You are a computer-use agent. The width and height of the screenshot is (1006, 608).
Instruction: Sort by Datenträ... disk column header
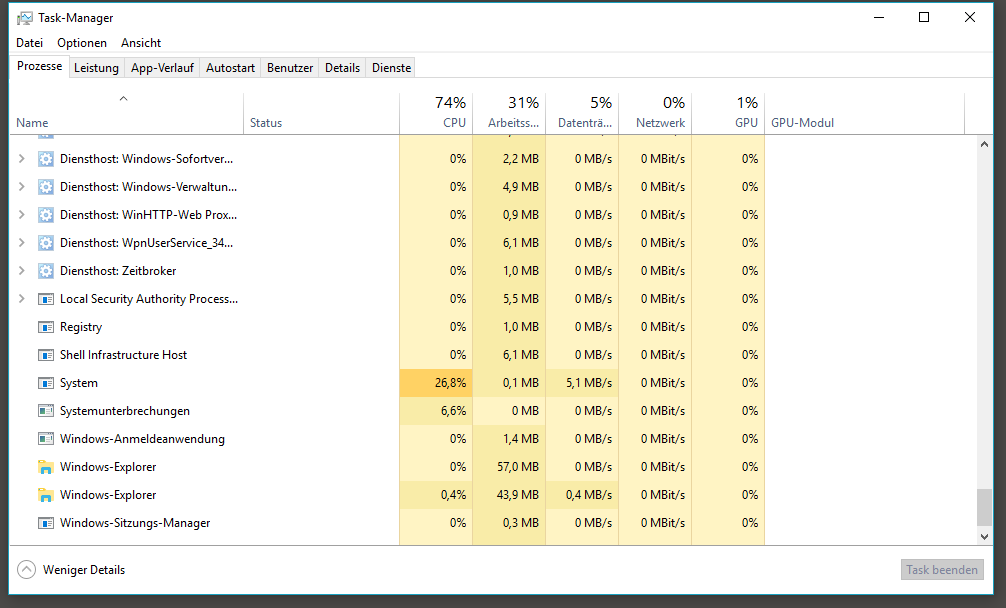pyautogui.click(x=583, y=114)
